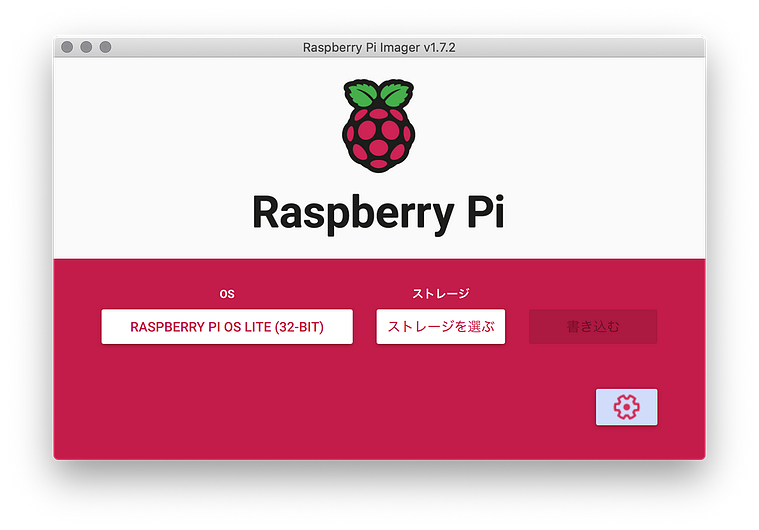Maximize the Raspberry Pi Imager window
This screenshot has height=530, width=759.
[106, 47]
